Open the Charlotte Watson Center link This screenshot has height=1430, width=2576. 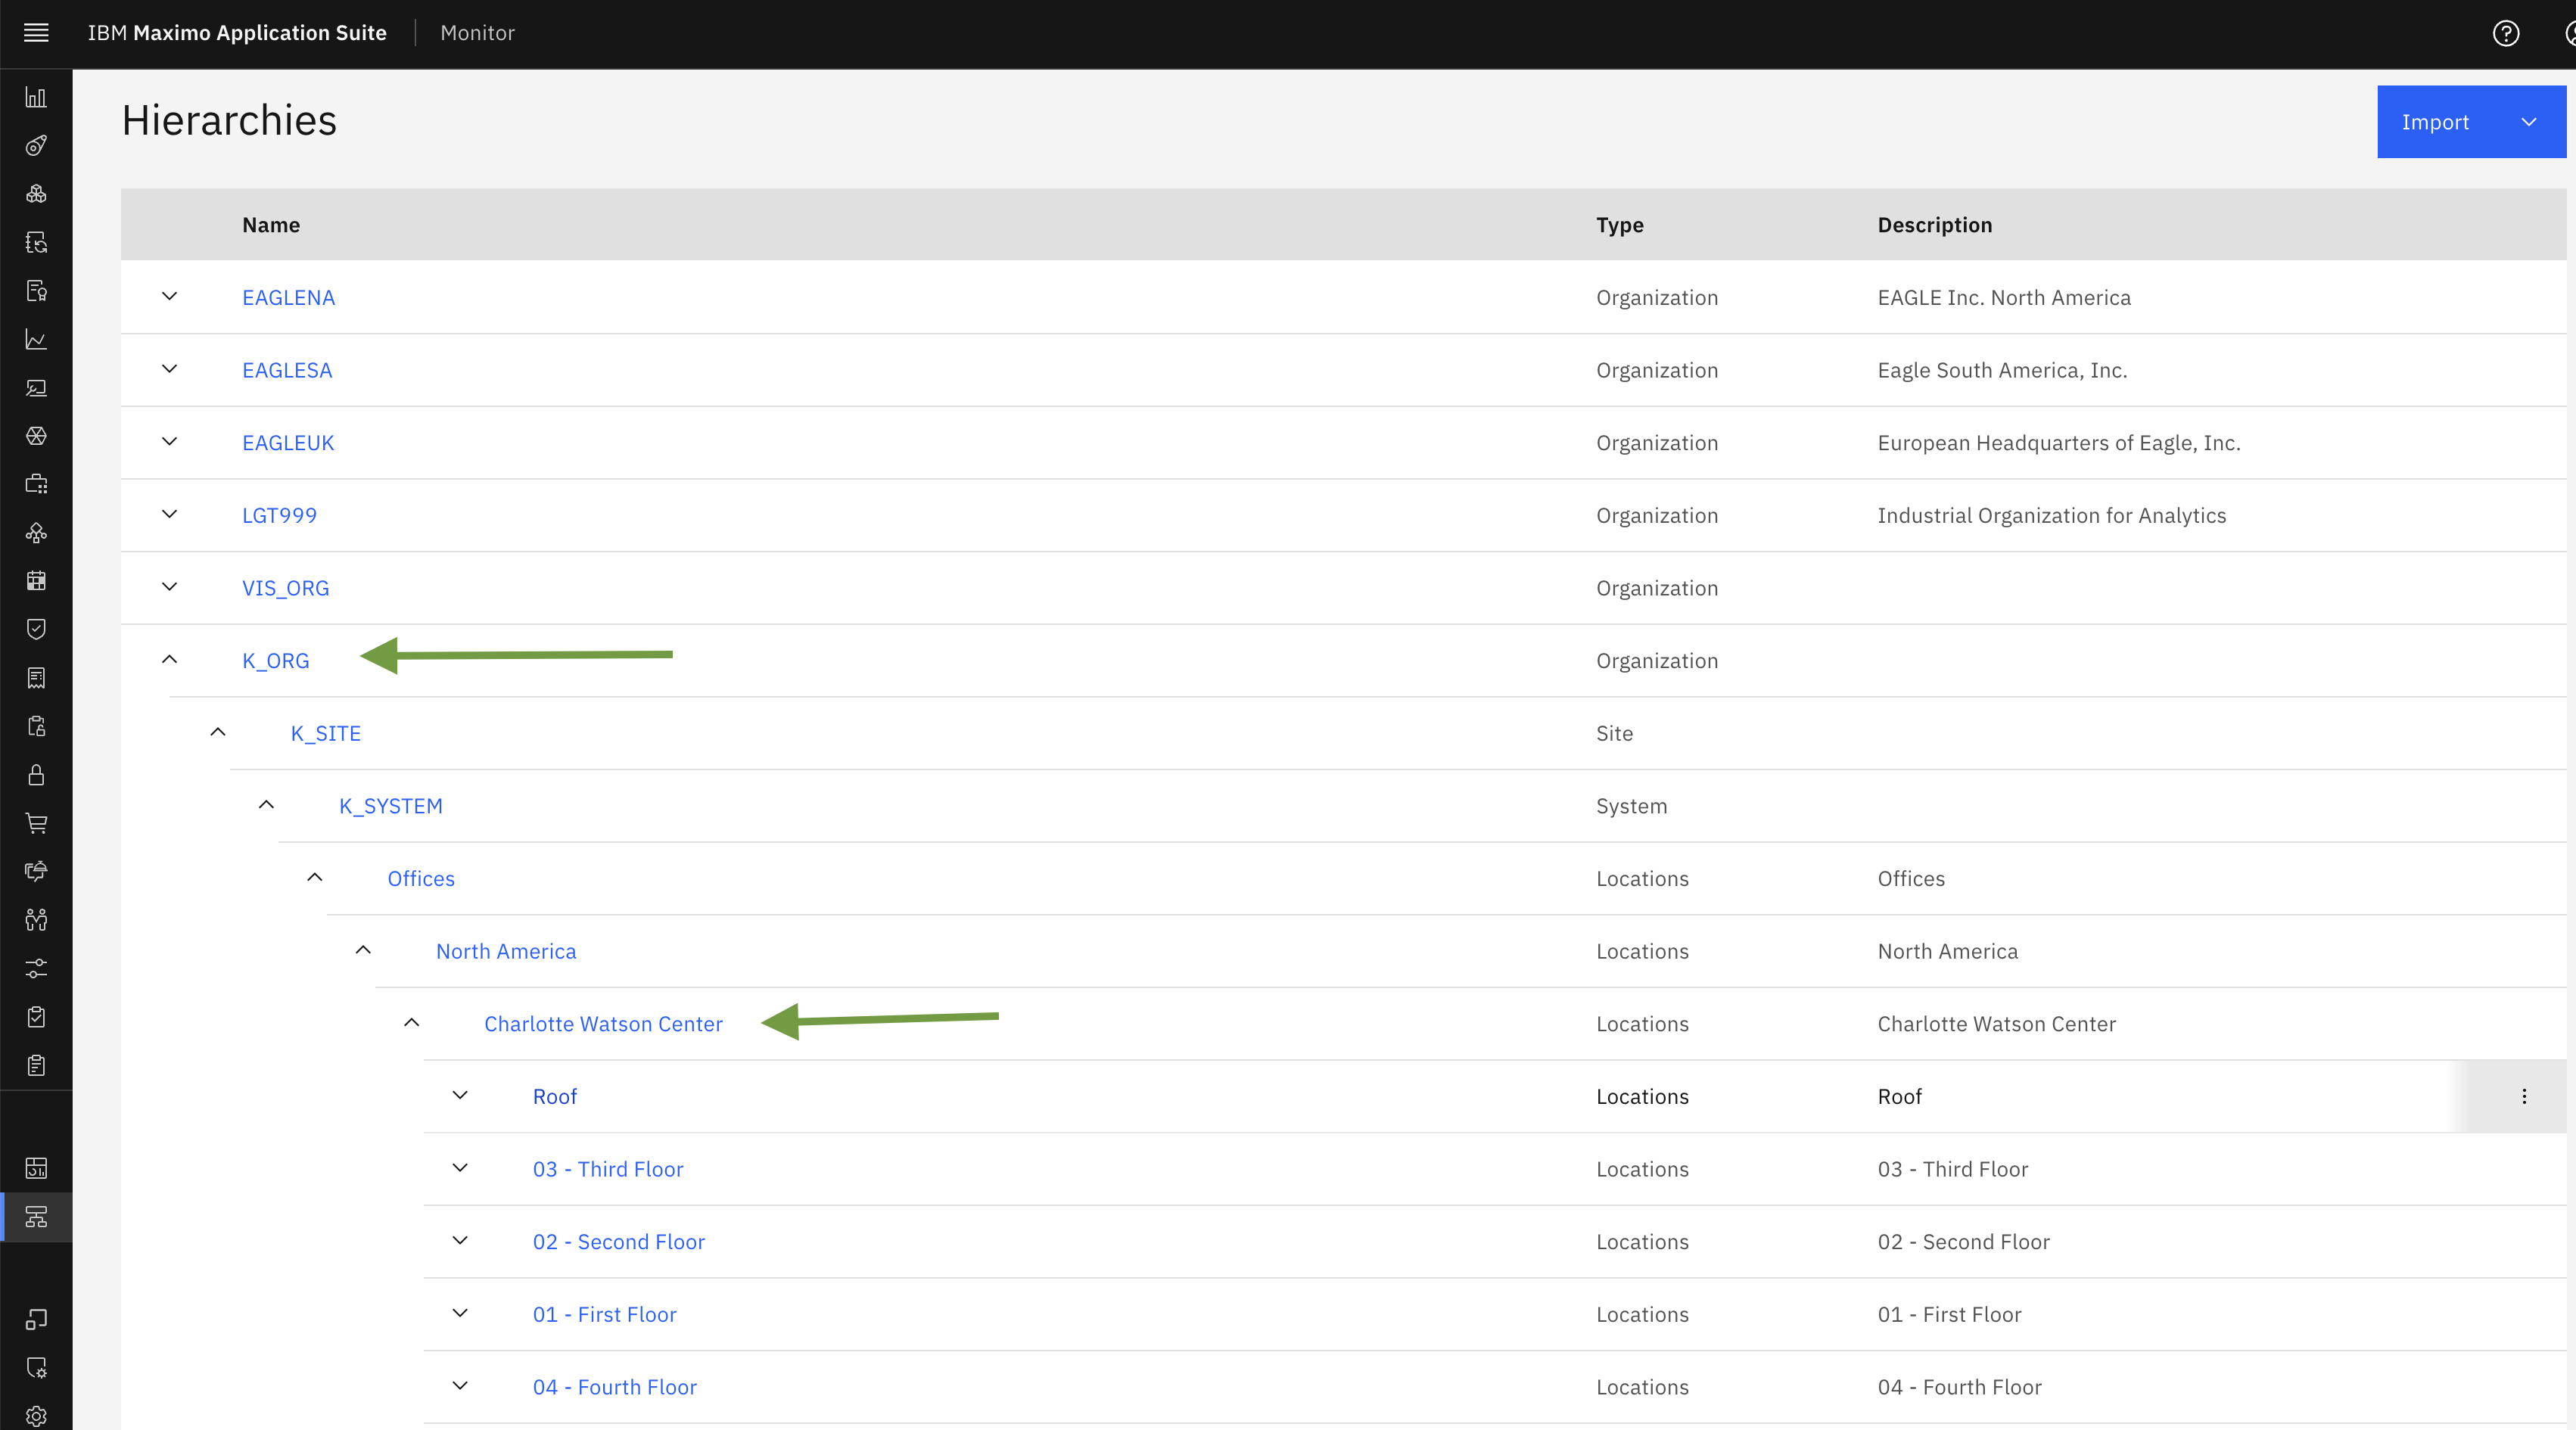coord(603,1024)
